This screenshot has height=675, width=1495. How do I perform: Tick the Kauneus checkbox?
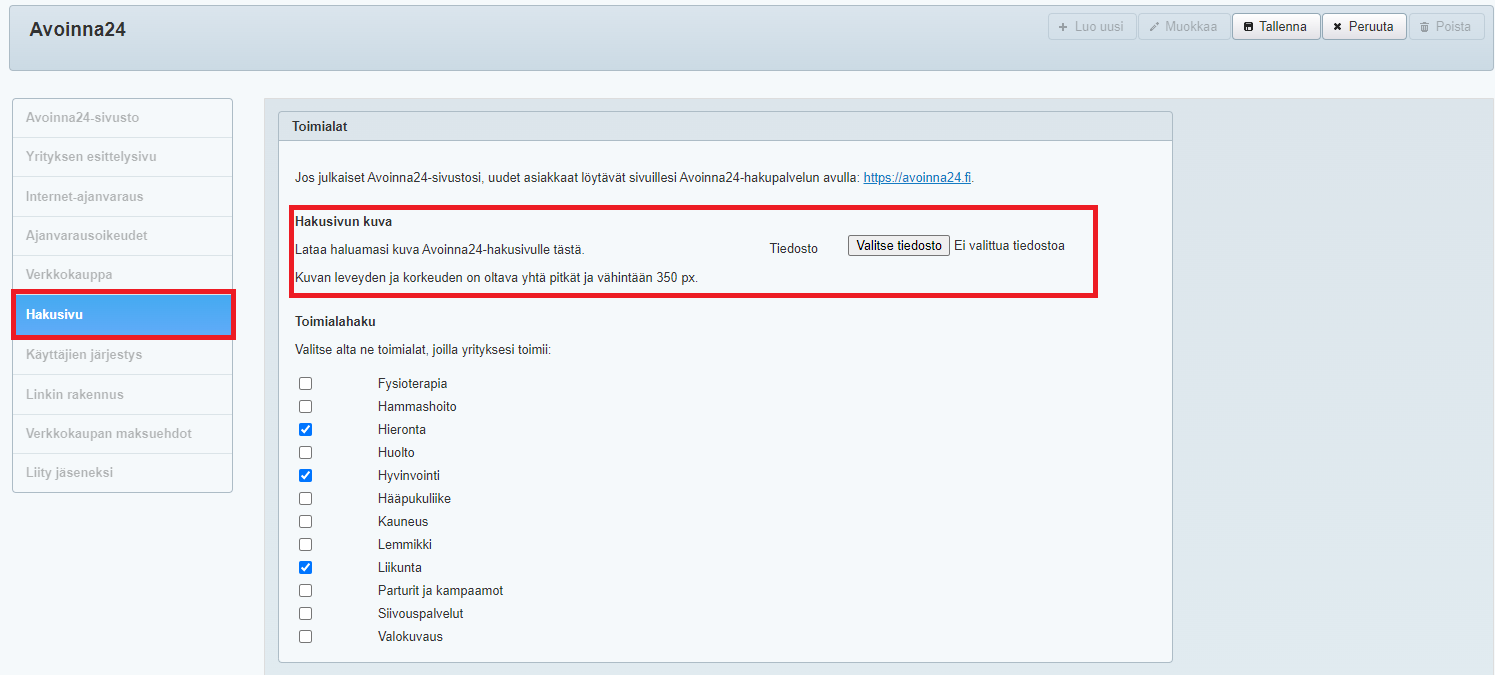coord(306,522)
